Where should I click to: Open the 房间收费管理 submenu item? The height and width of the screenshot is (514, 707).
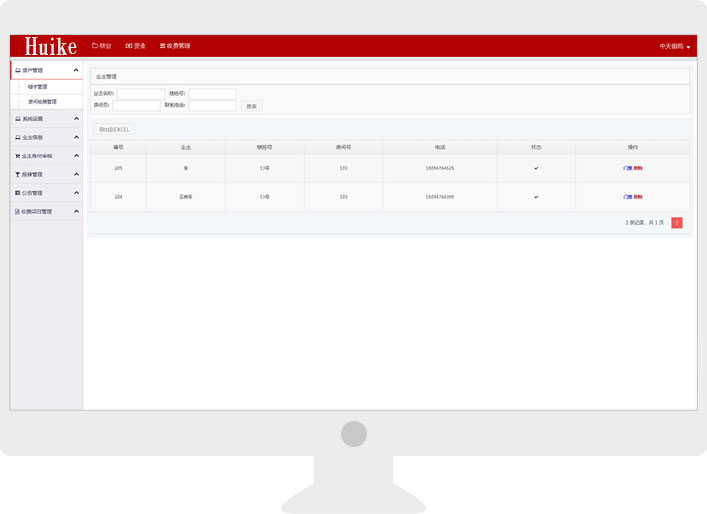[x=42, y=102]
